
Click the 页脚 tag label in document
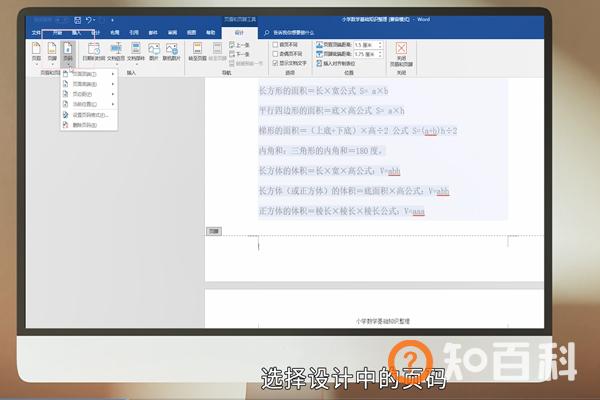tap(214, 231)
